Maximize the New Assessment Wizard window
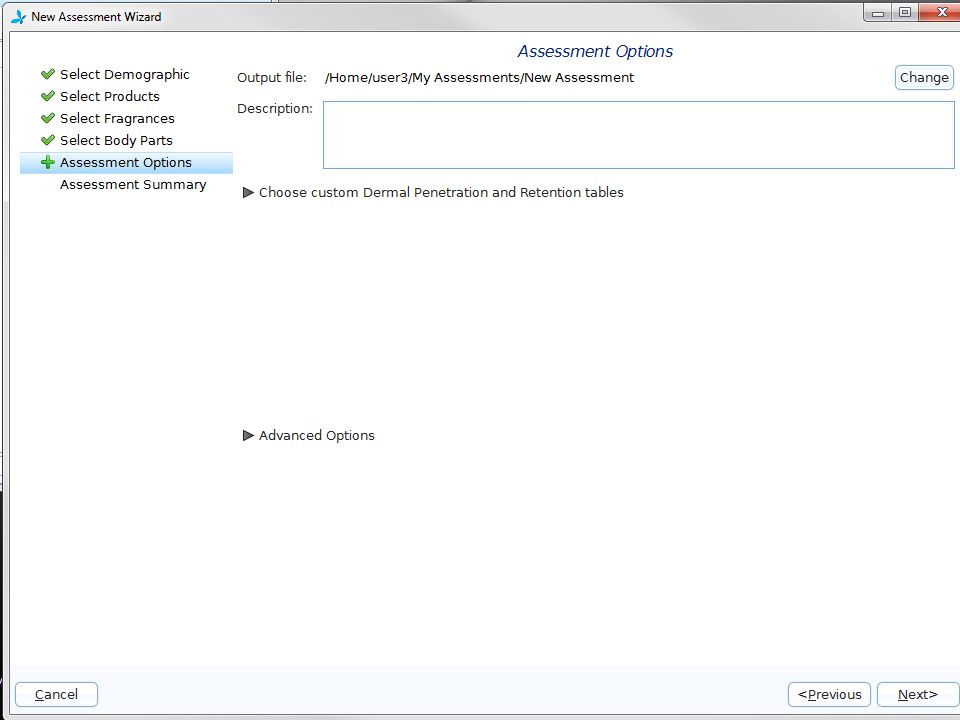The width and height of the screenshot is (960, 720). 905,12
